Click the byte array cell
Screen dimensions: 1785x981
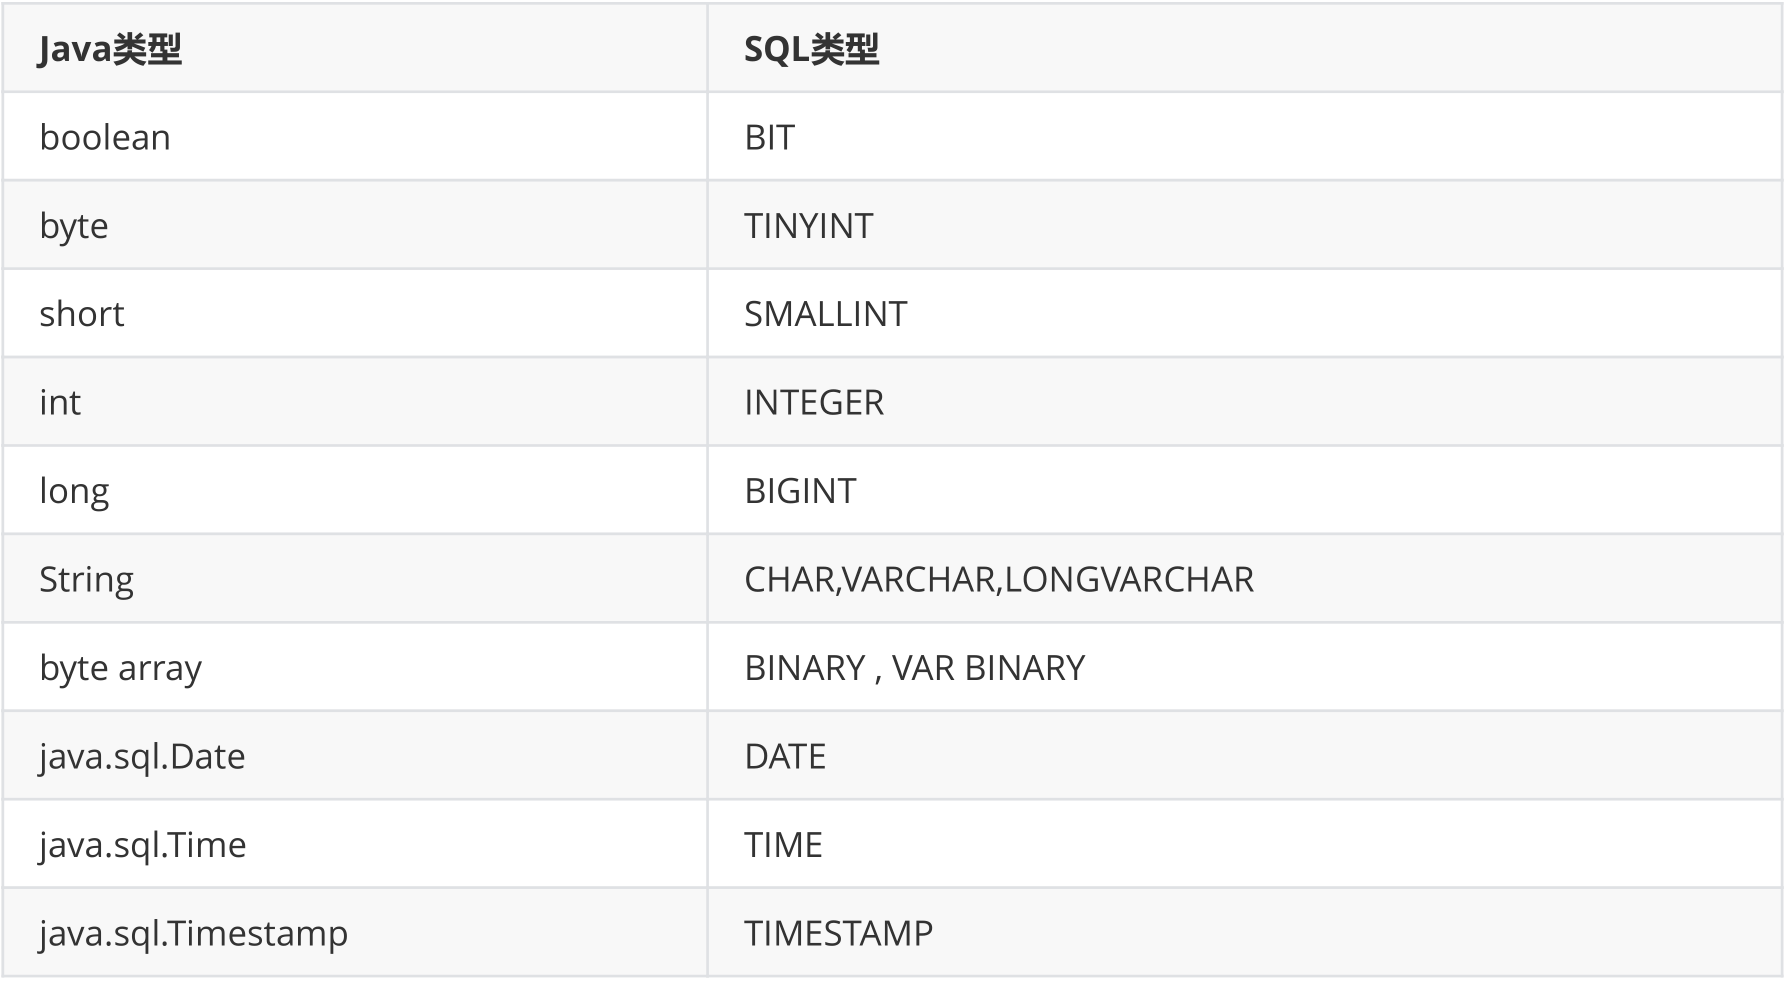pos(120,667)
